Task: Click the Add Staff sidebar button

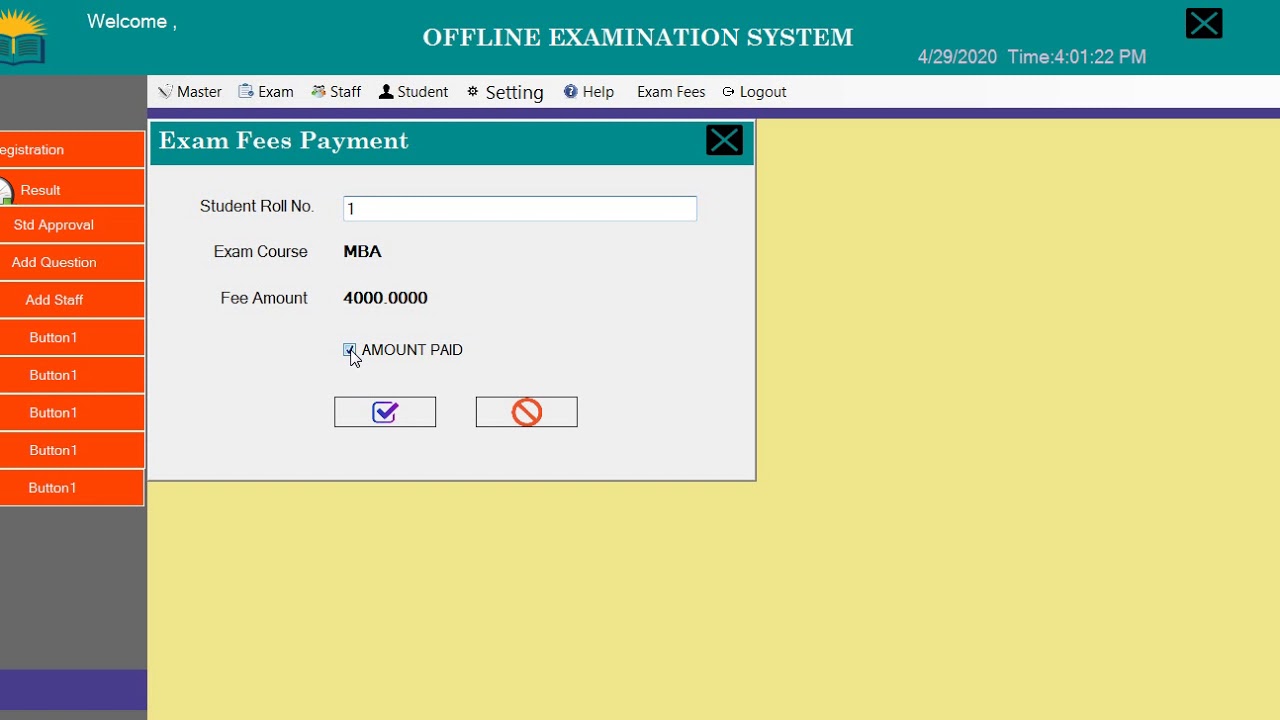Action: 72,300
